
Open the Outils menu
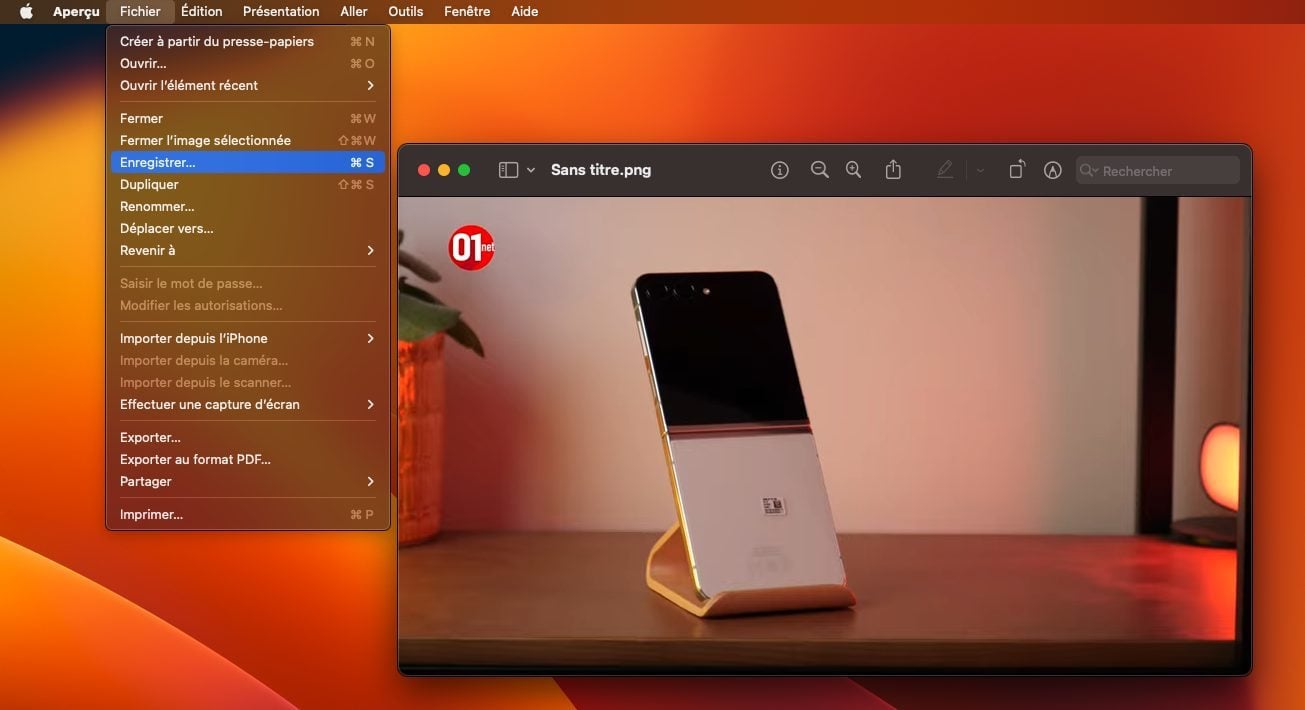(x=406, y=12)
